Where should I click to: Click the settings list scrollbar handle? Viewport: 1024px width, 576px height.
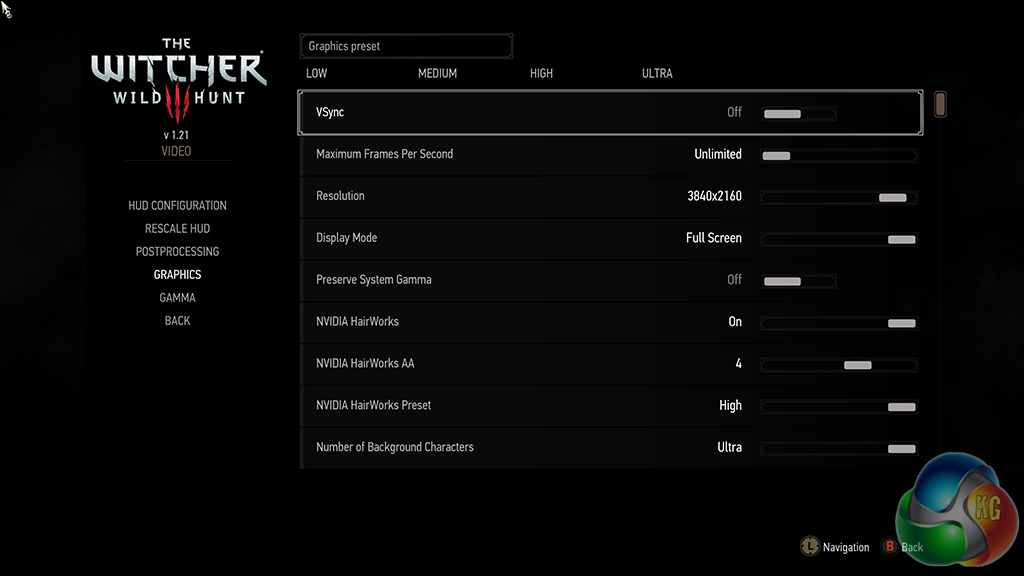(940, 104)
